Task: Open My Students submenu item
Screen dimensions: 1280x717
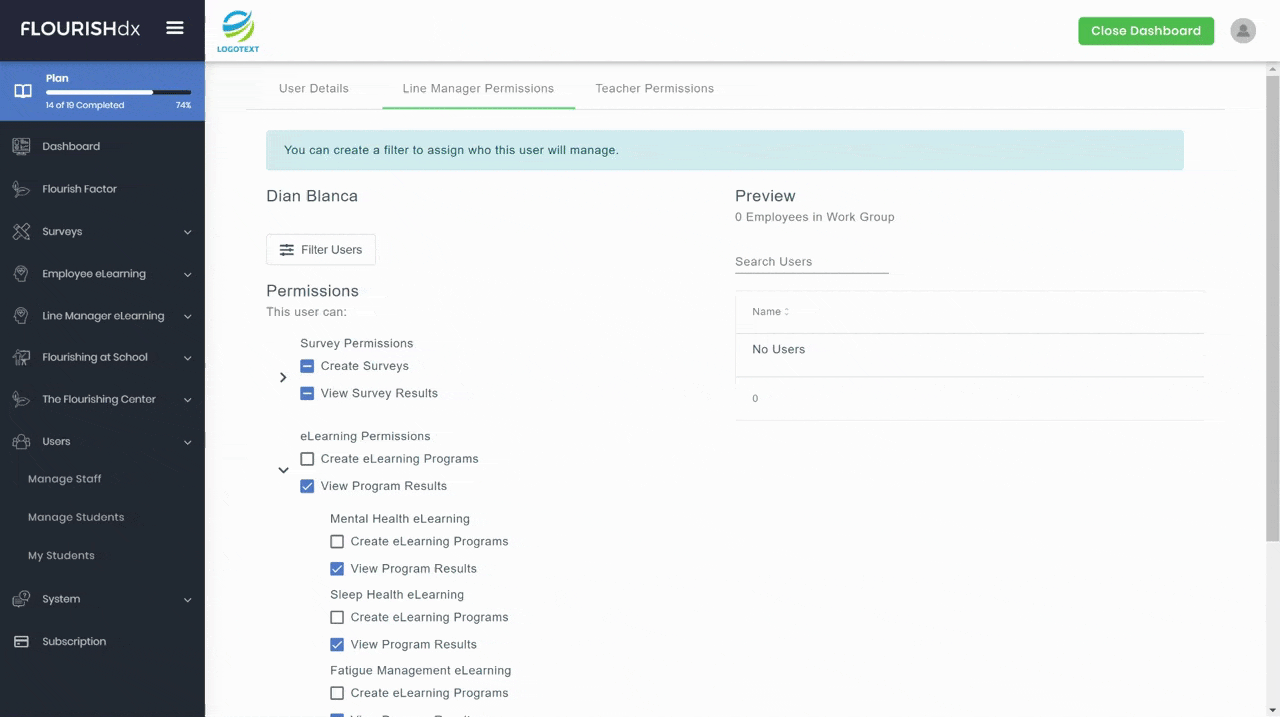Action: (x=61, y=555)
